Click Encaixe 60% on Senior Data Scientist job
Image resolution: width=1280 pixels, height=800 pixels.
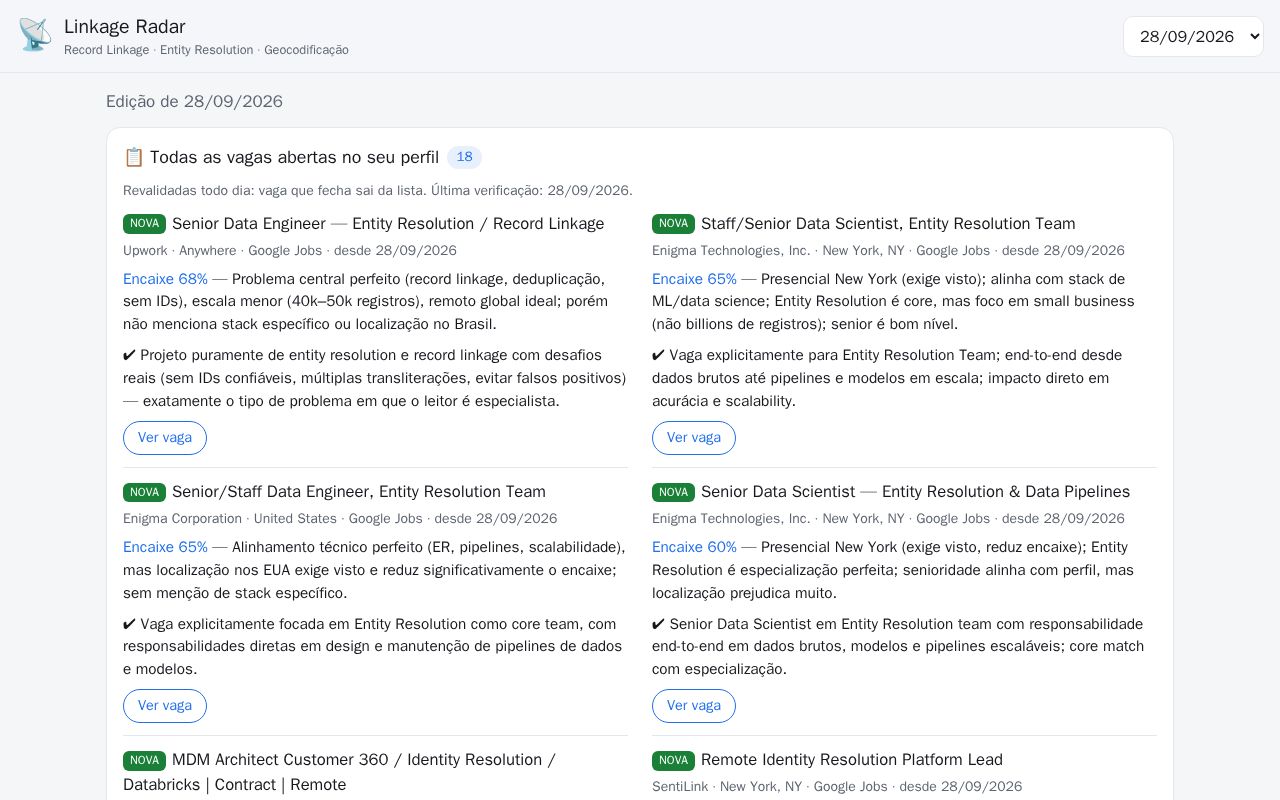pos(694,547)
